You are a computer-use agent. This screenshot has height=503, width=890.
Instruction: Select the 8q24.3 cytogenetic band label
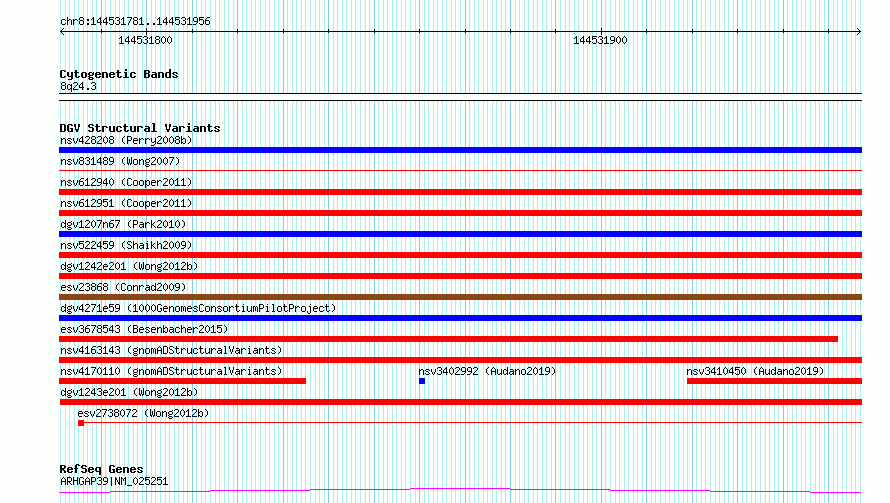coord(78,86)
